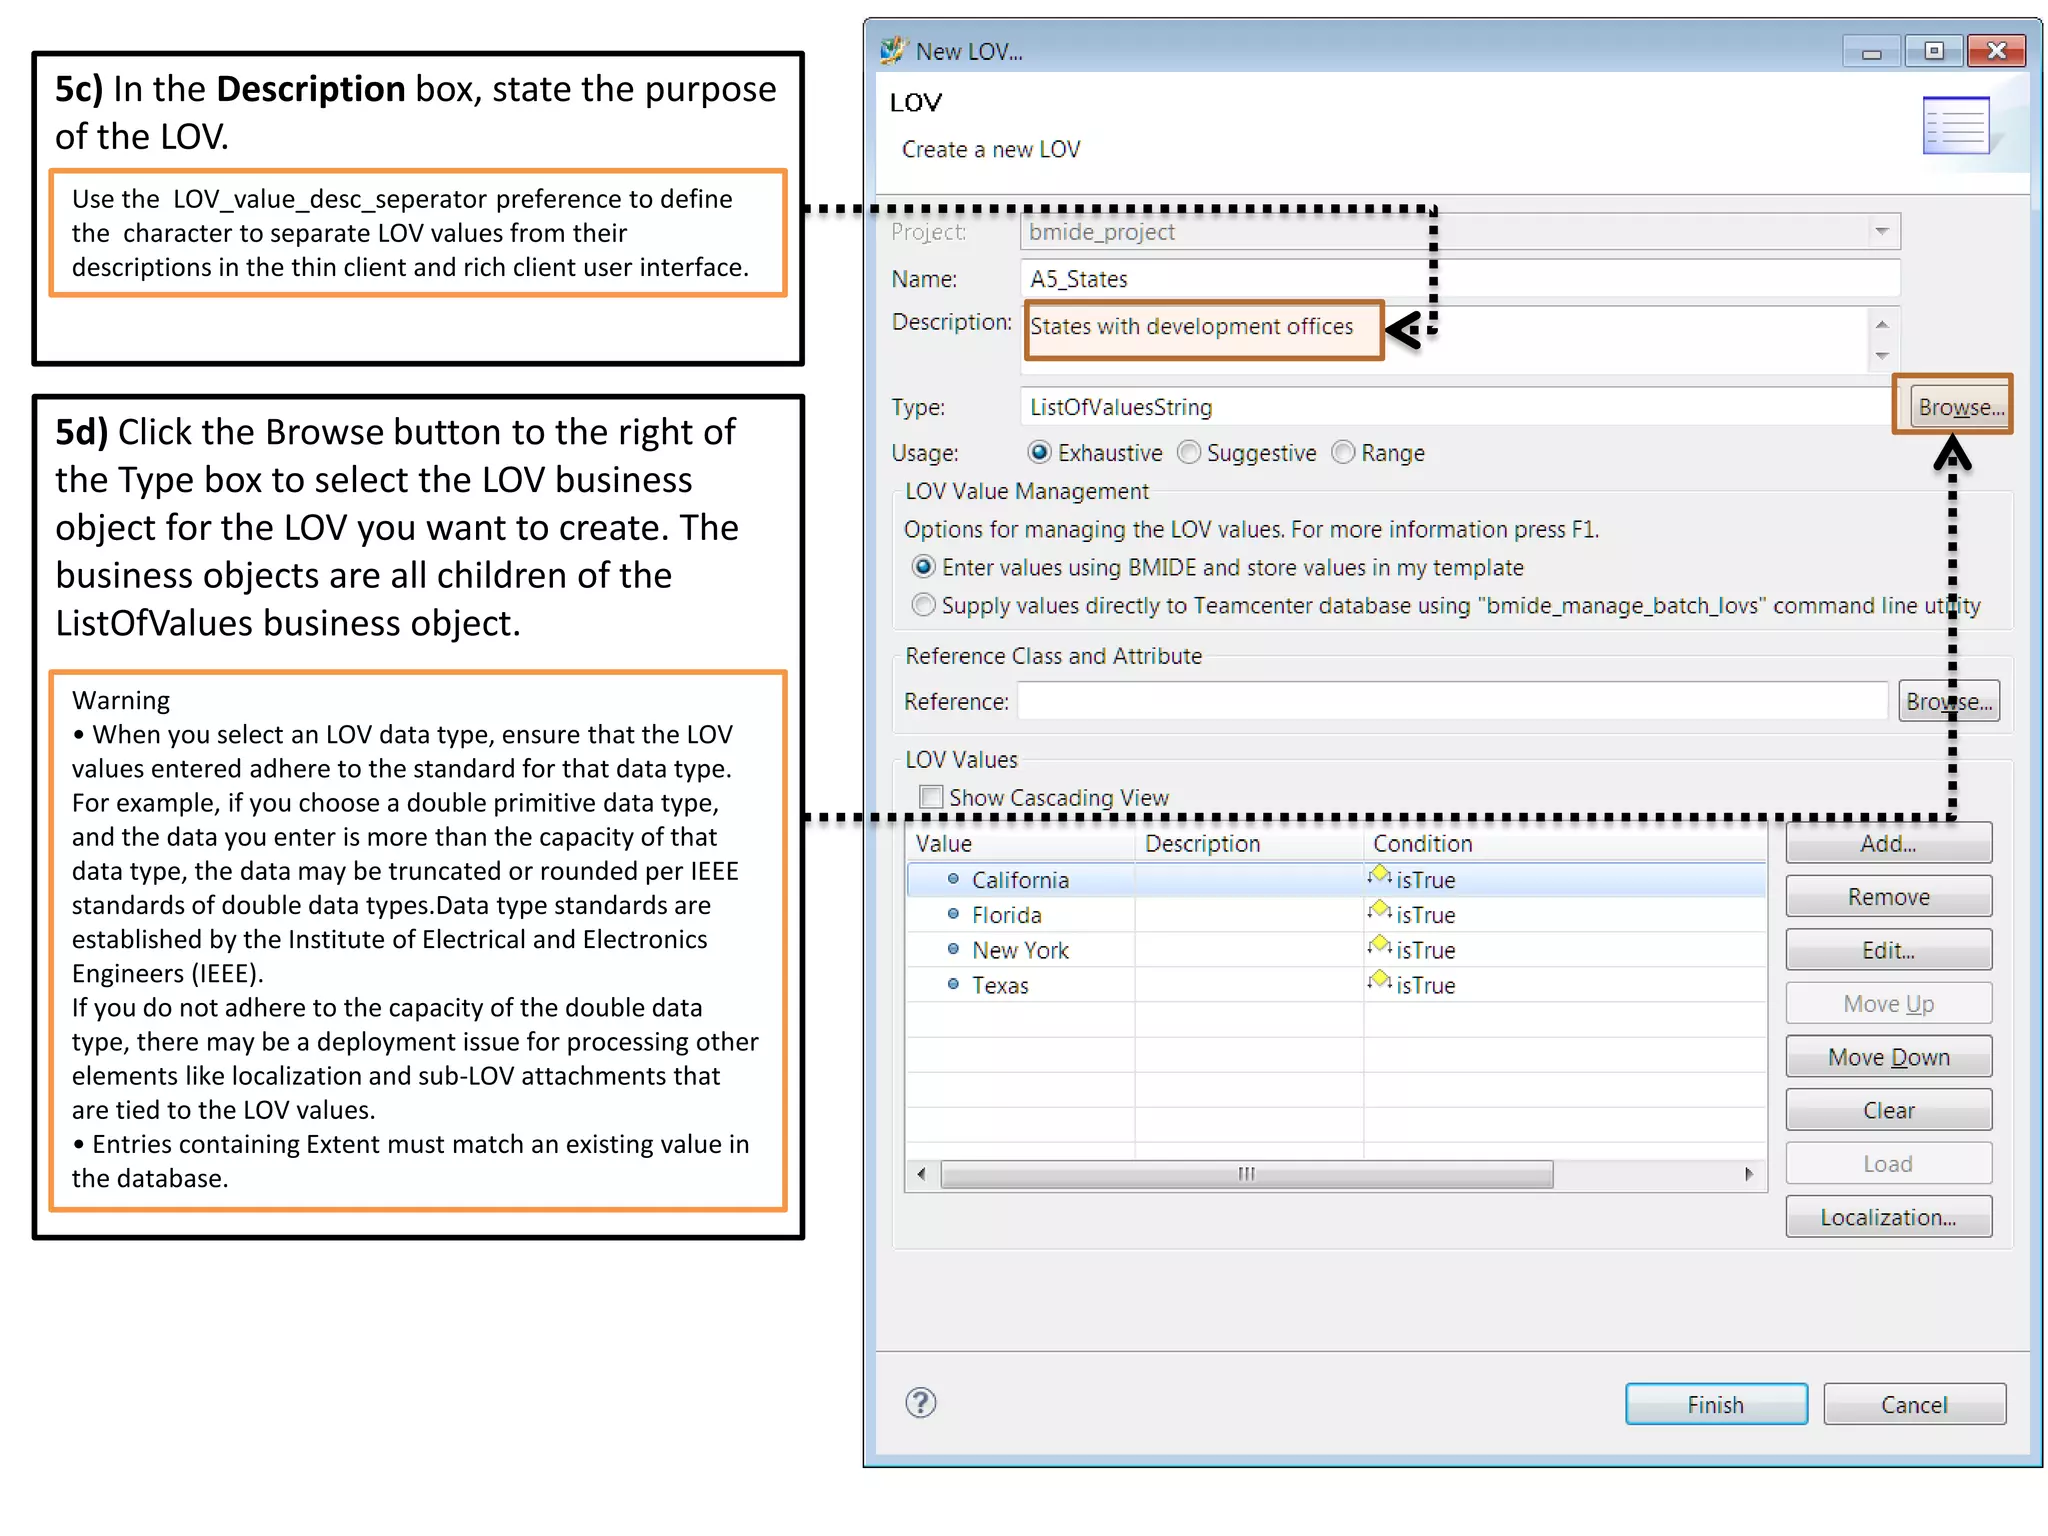
Task: Maximize the New LOV dialog window
Action: click(x=1933, y=50)
